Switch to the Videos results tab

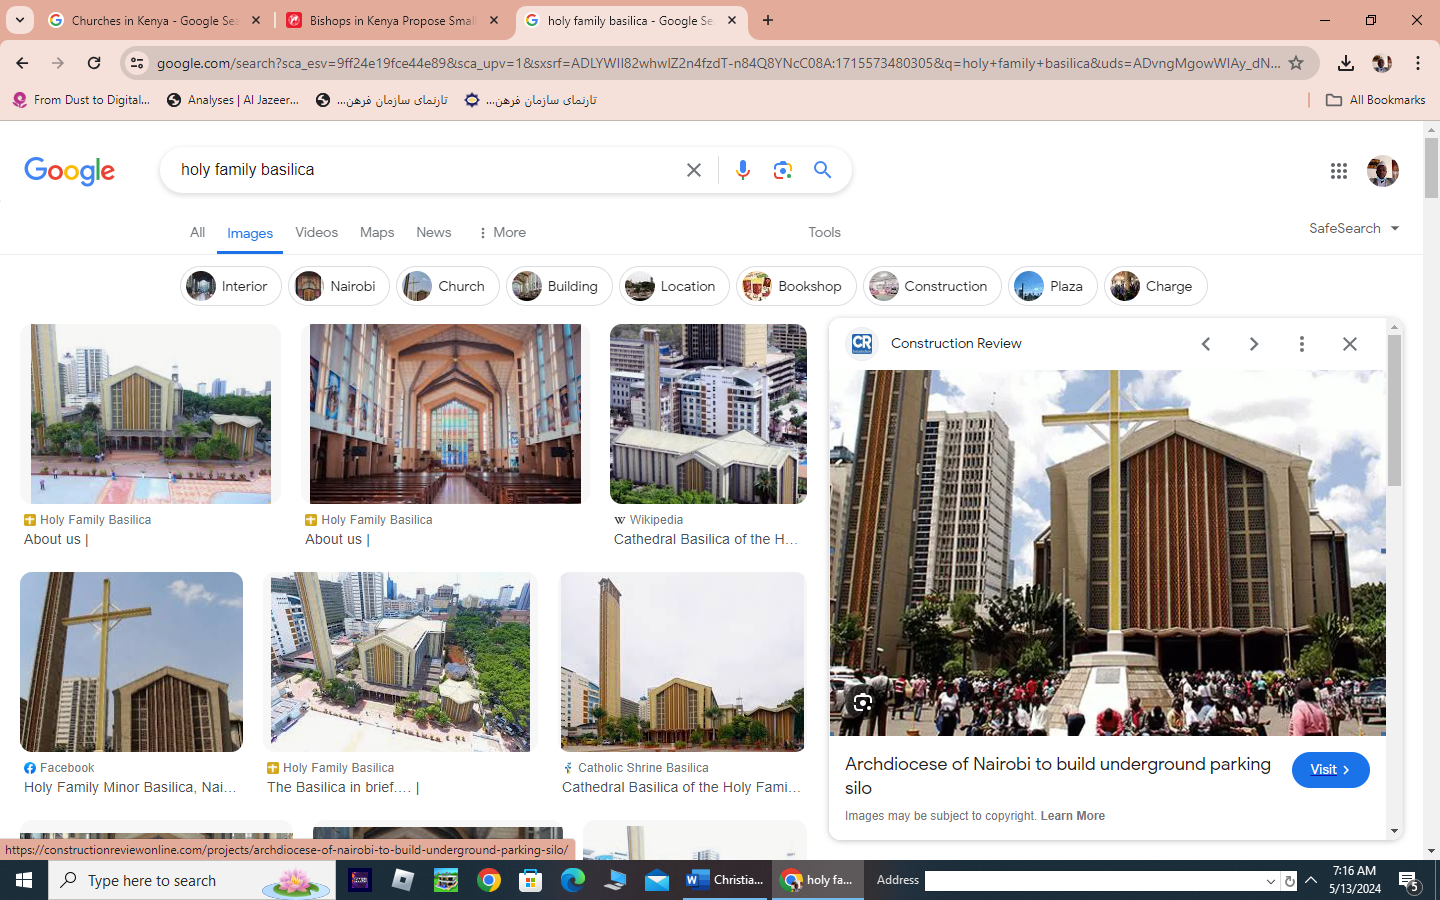316,232
